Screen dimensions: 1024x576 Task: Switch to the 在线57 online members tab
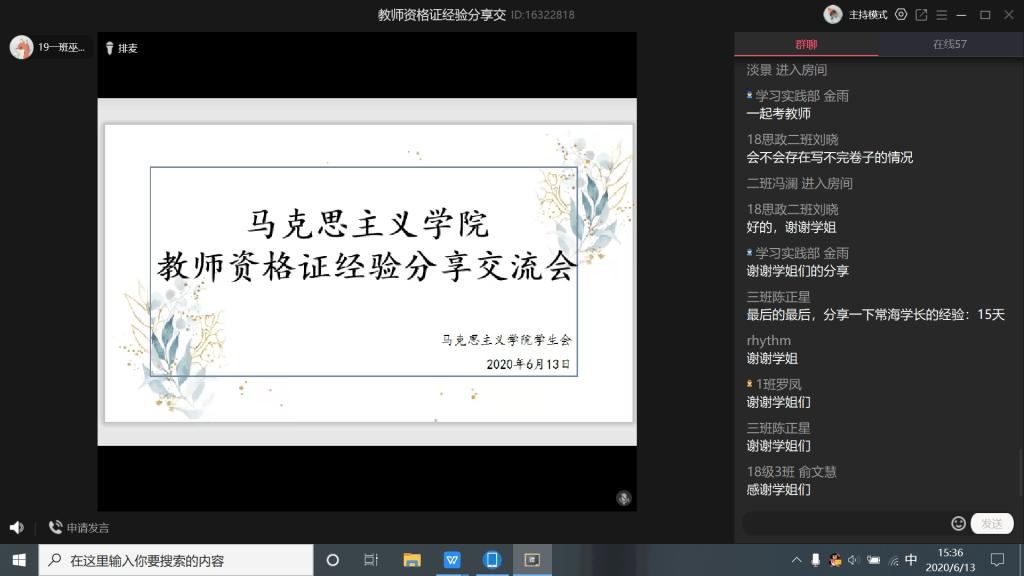pyautogui.click(x=949, y=44)
